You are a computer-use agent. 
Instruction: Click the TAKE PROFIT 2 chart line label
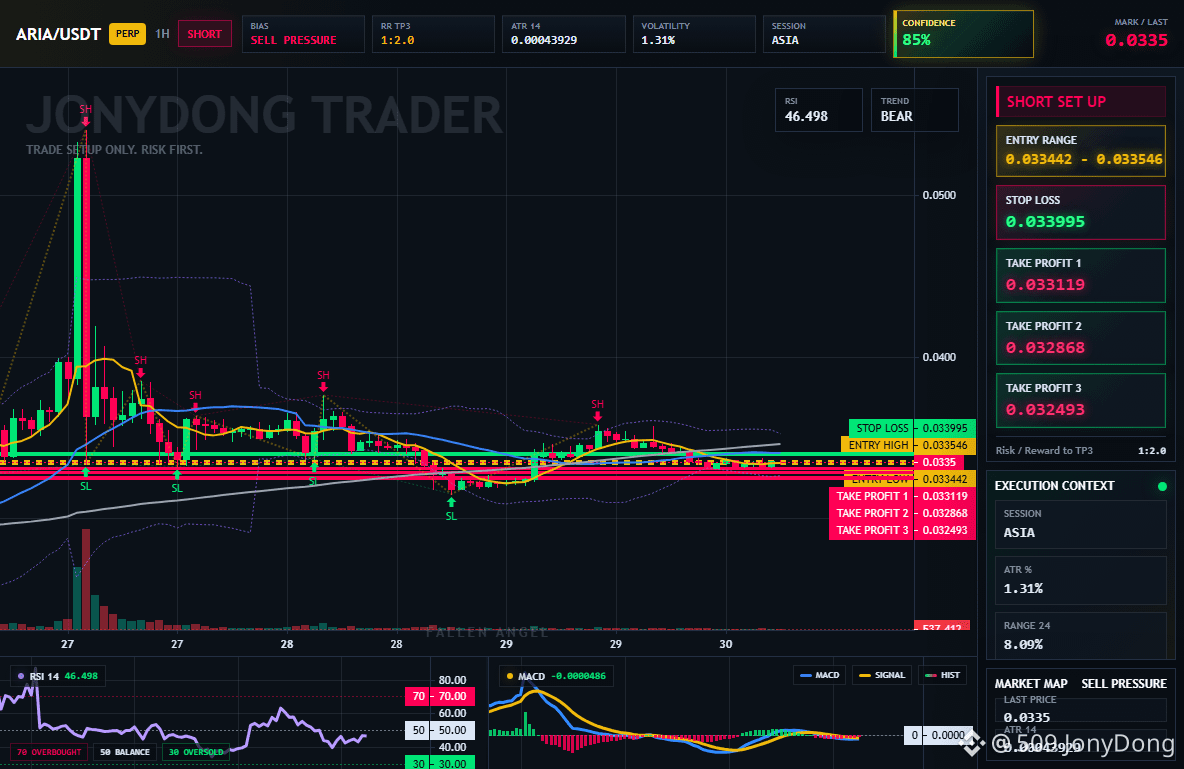[902, 513]
